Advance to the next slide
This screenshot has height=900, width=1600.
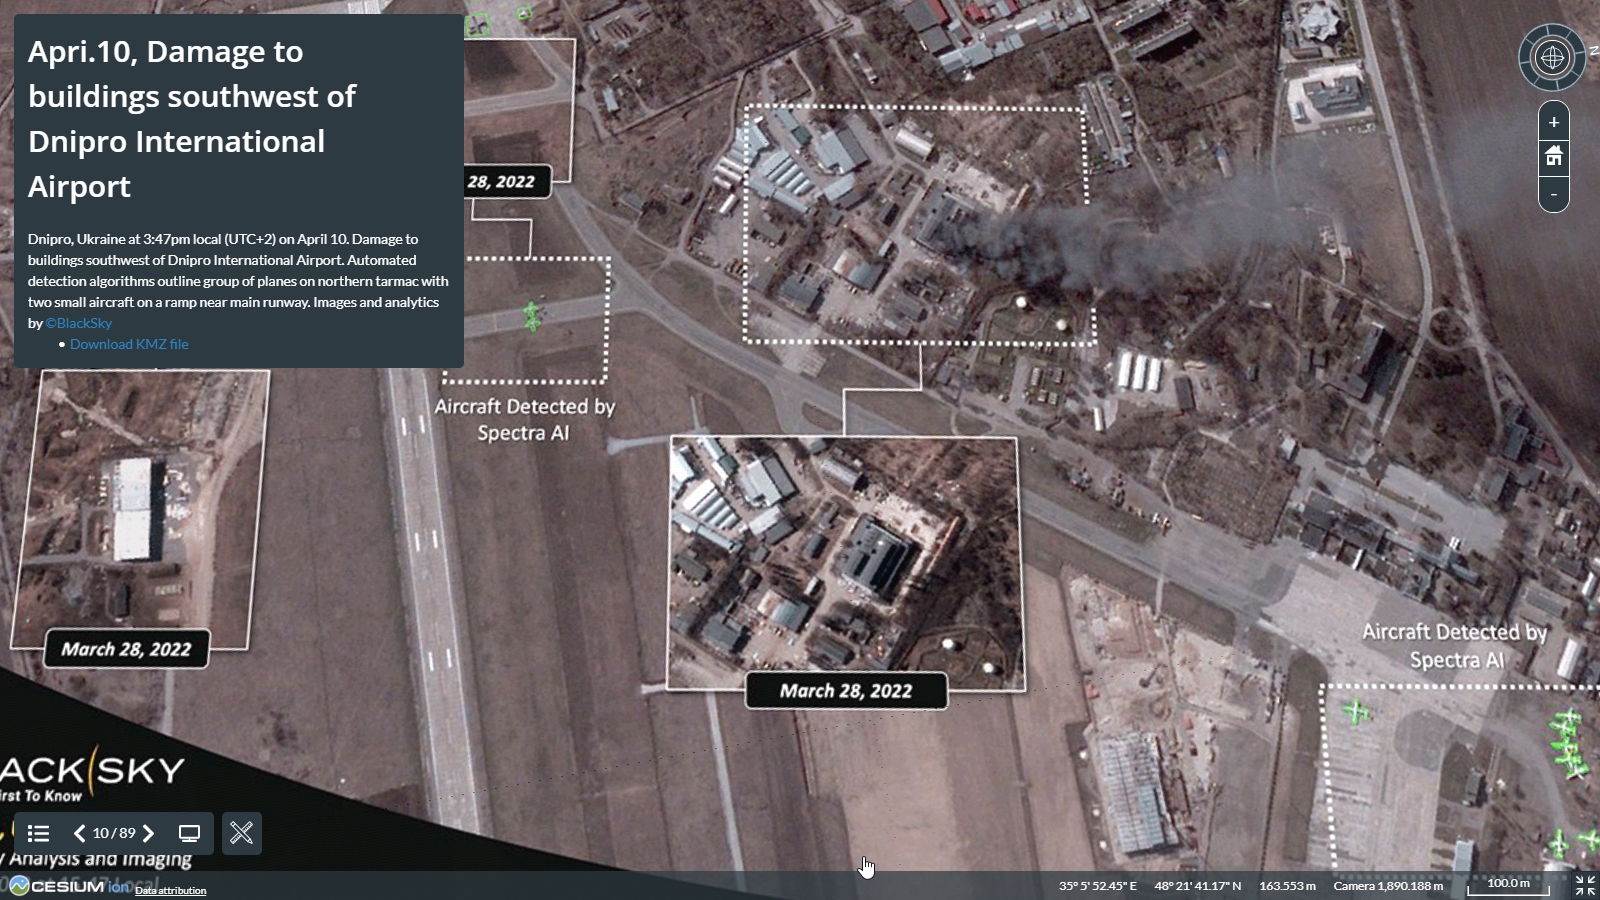[148, 833]
